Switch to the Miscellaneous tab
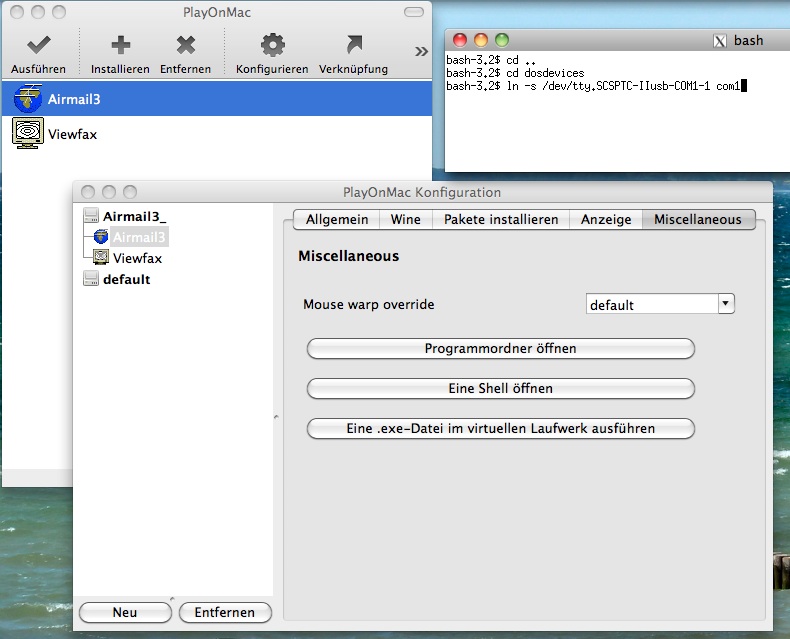The width and height of the screenshot is (790, 639). pyautogui.click(x=698, y=219)
